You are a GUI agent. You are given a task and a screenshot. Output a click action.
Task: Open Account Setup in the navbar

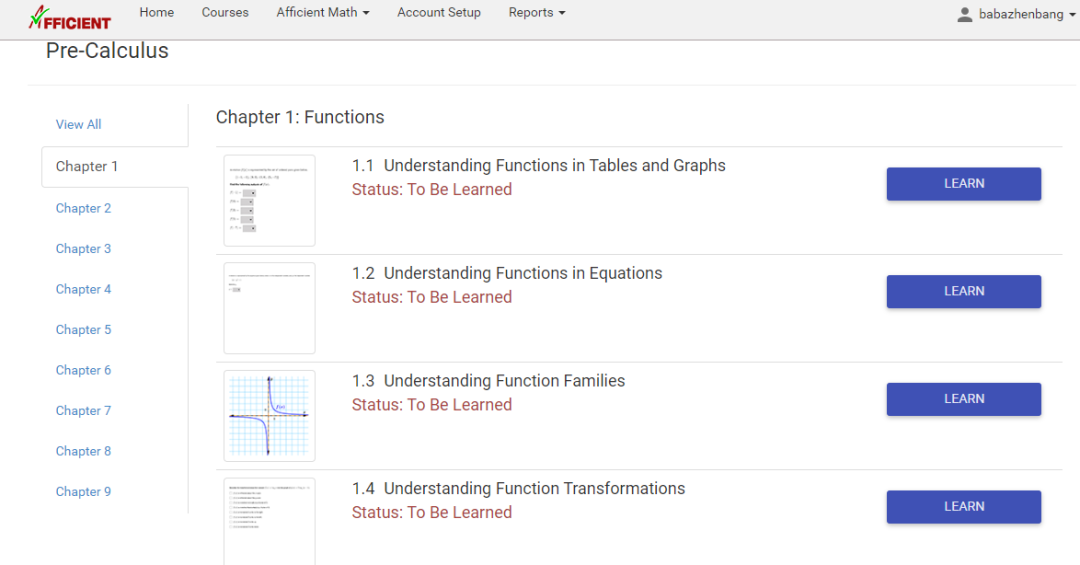438,13
